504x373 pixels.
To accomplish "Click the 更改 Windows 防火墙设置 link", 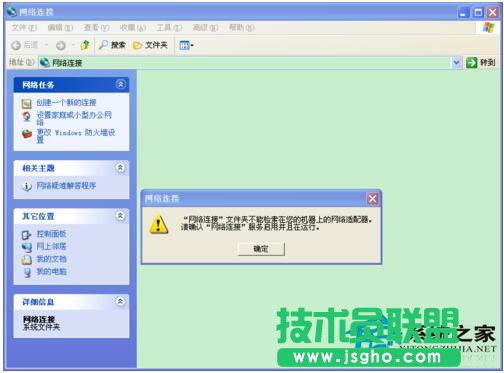I will (76, 136).
